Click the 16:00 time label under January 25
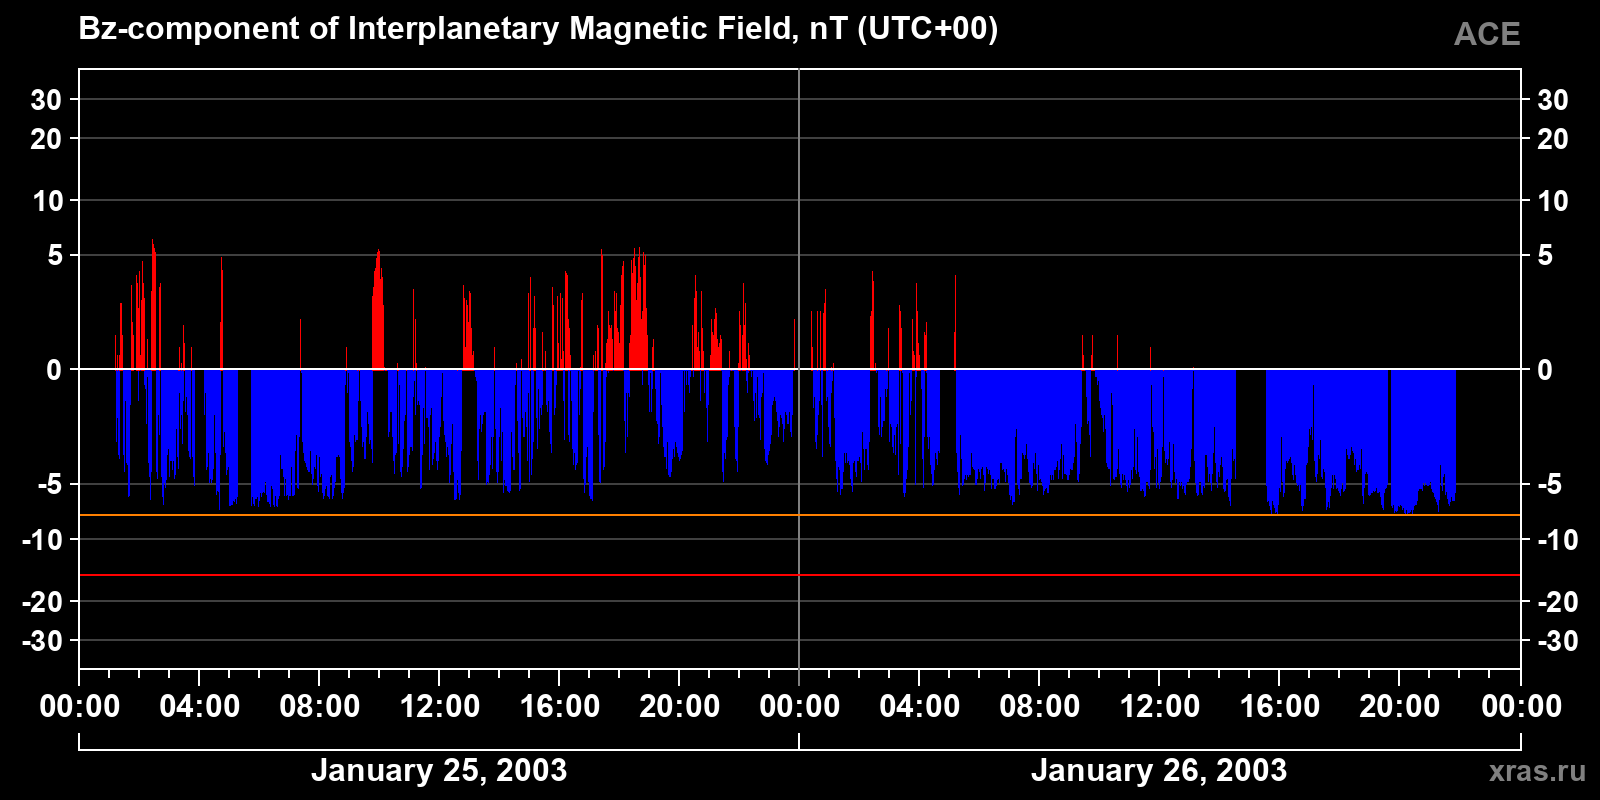This screenshot has width=1600, height=800. click(x=560, y=706)
